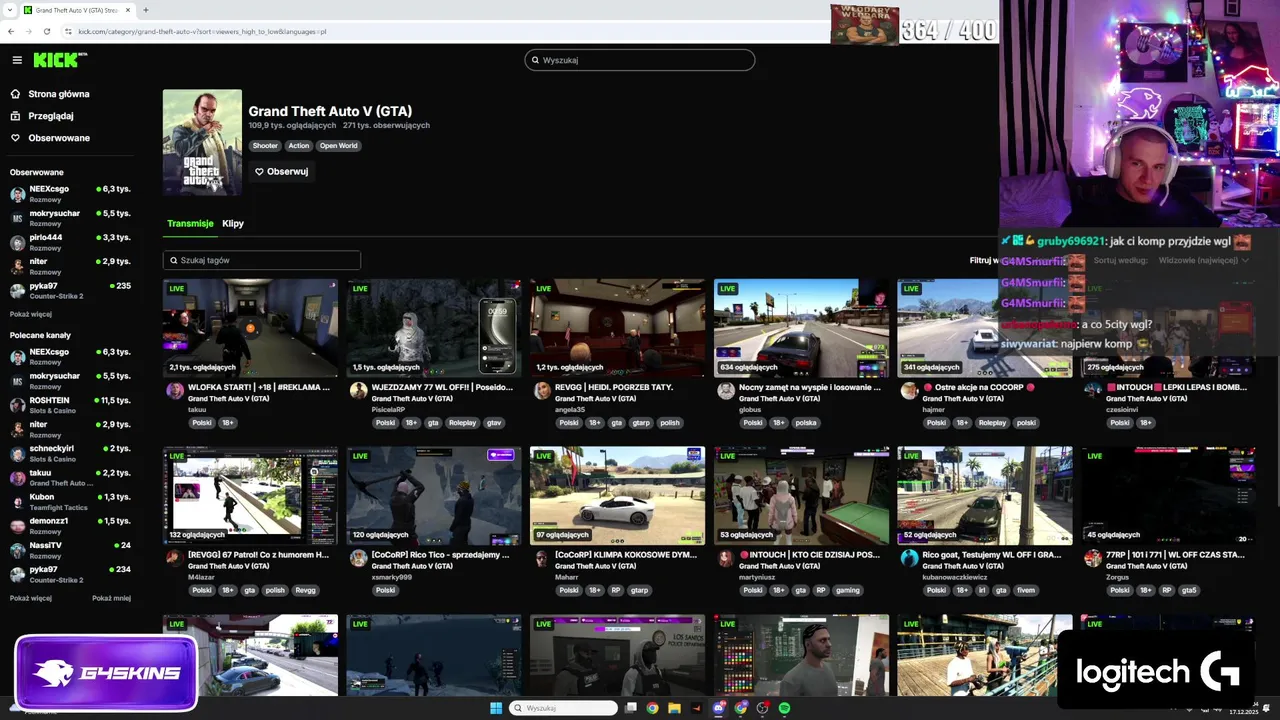Click the Maharr channel avatar
The height and width of the screenshot is (720, 1280).
click(x=542, y=558)
